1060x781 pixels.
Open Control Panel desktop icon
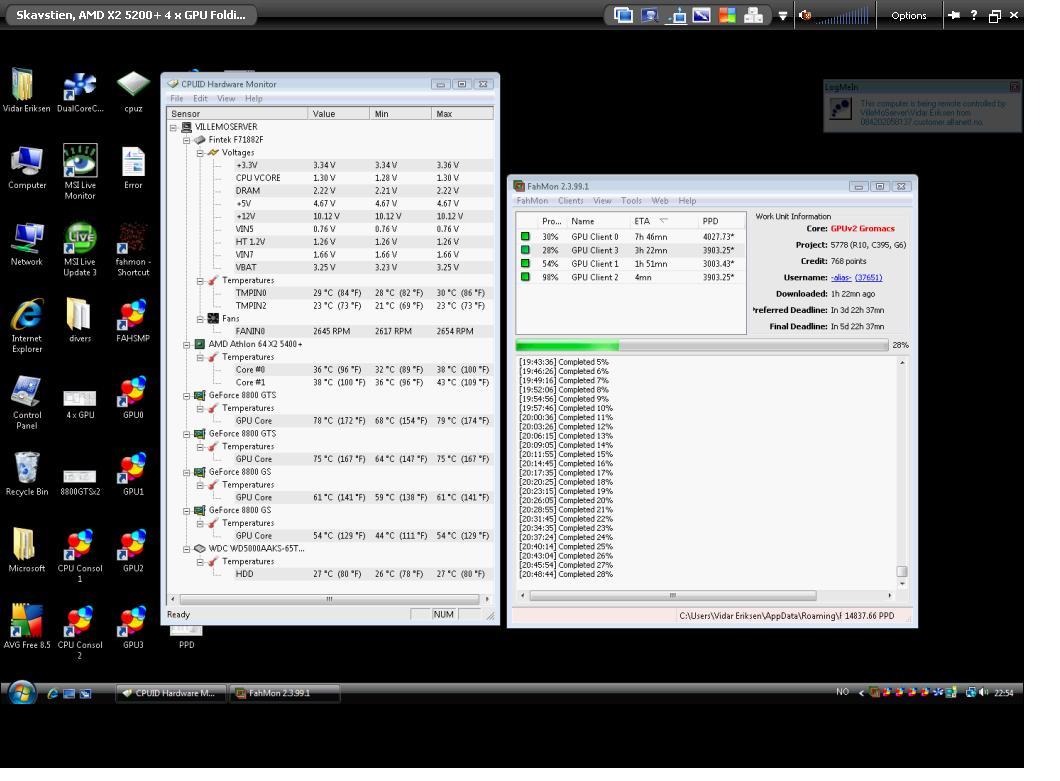pyautogui.click(x=26, y=402)
